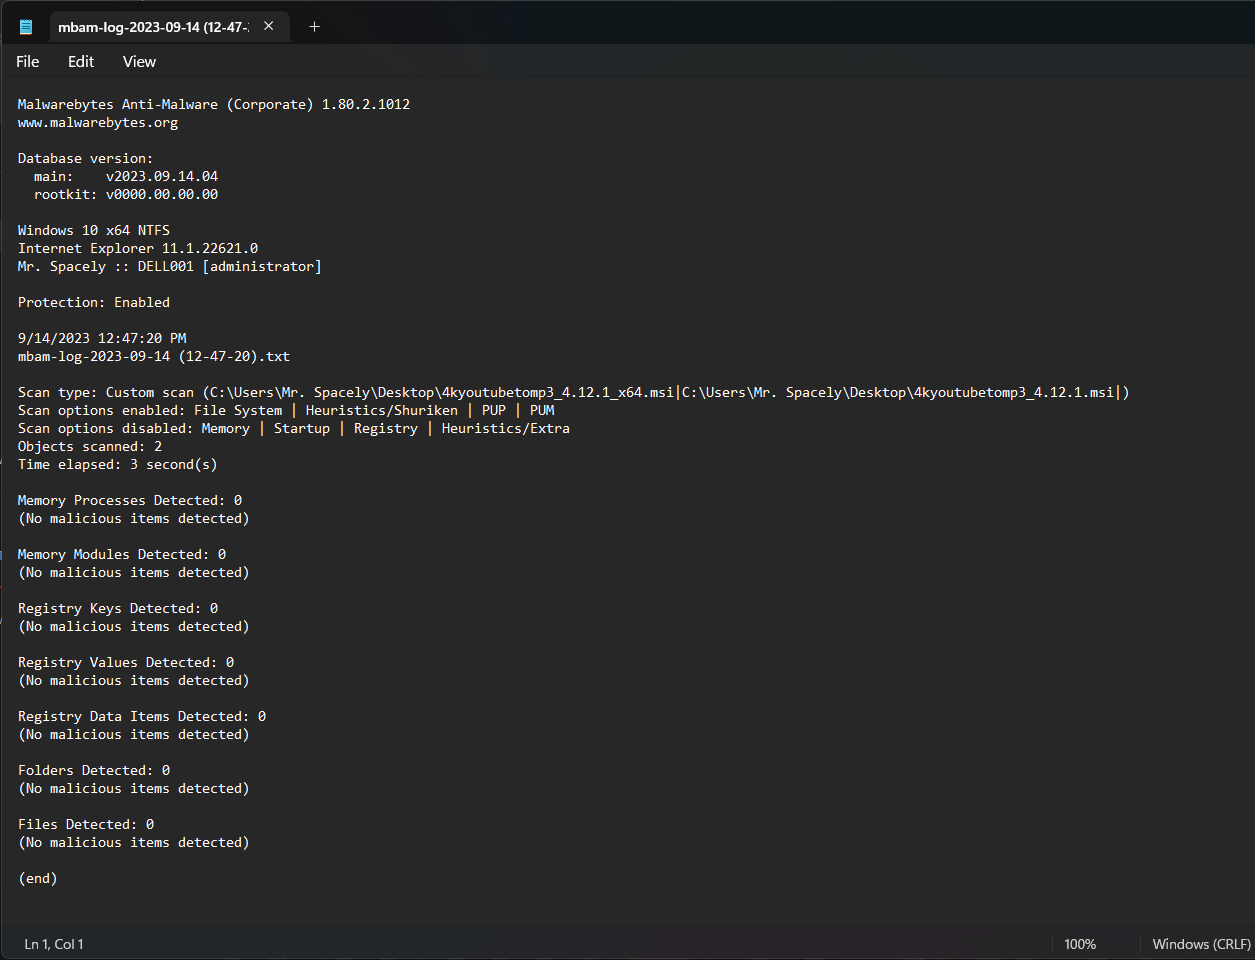Click the Internet Explorer 11.1.22621.0 line
The image size is (1255, 960).
(138, 248)
